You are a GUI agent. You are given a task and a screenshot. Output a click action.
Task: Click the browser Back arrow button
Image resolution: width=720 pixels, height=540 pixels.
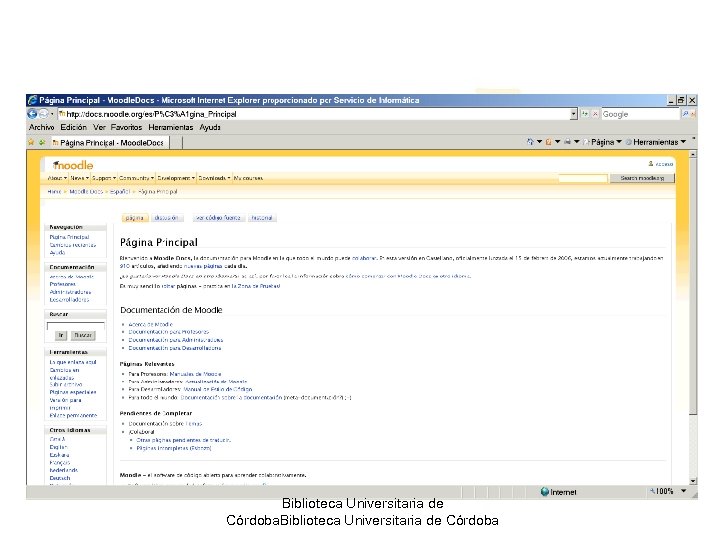point(32,114)
